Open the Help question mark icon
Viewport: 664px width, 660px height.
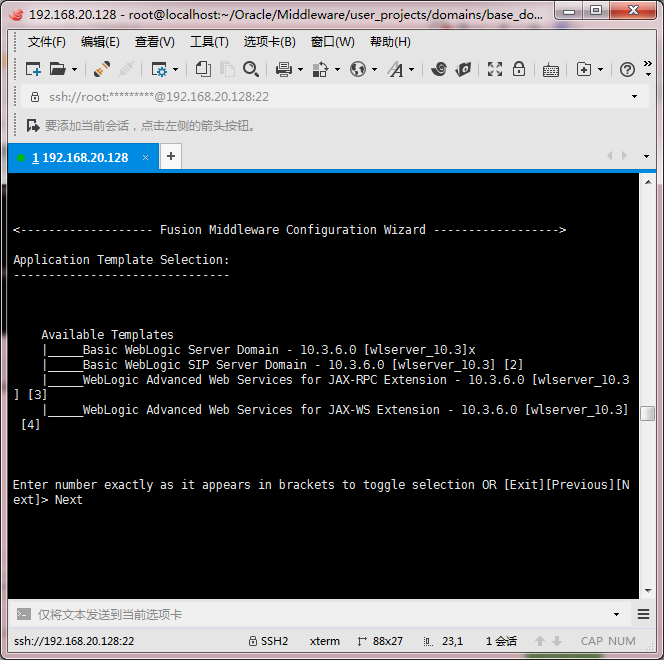pos(627,69)
